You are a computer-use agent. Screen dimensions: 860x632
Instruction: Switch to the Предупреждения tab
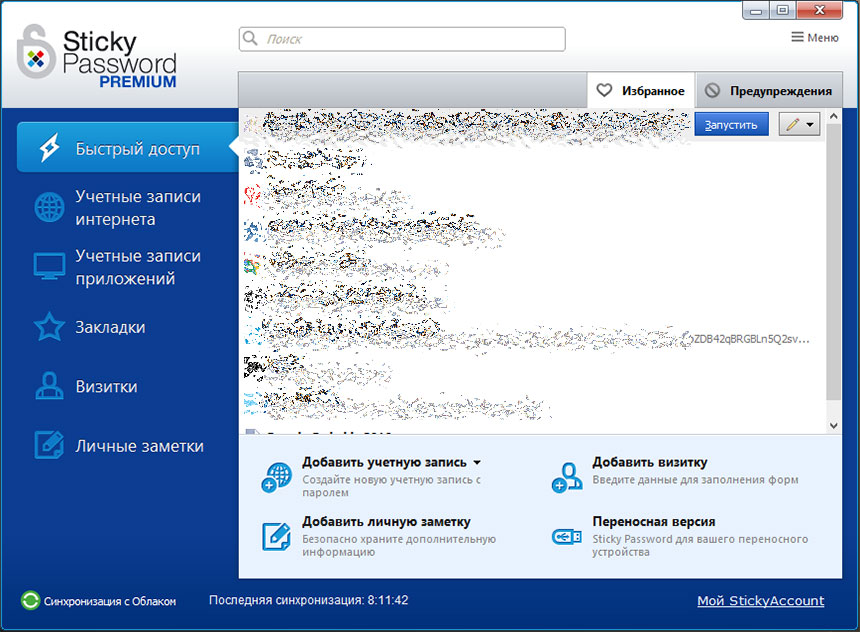point(768,91)
